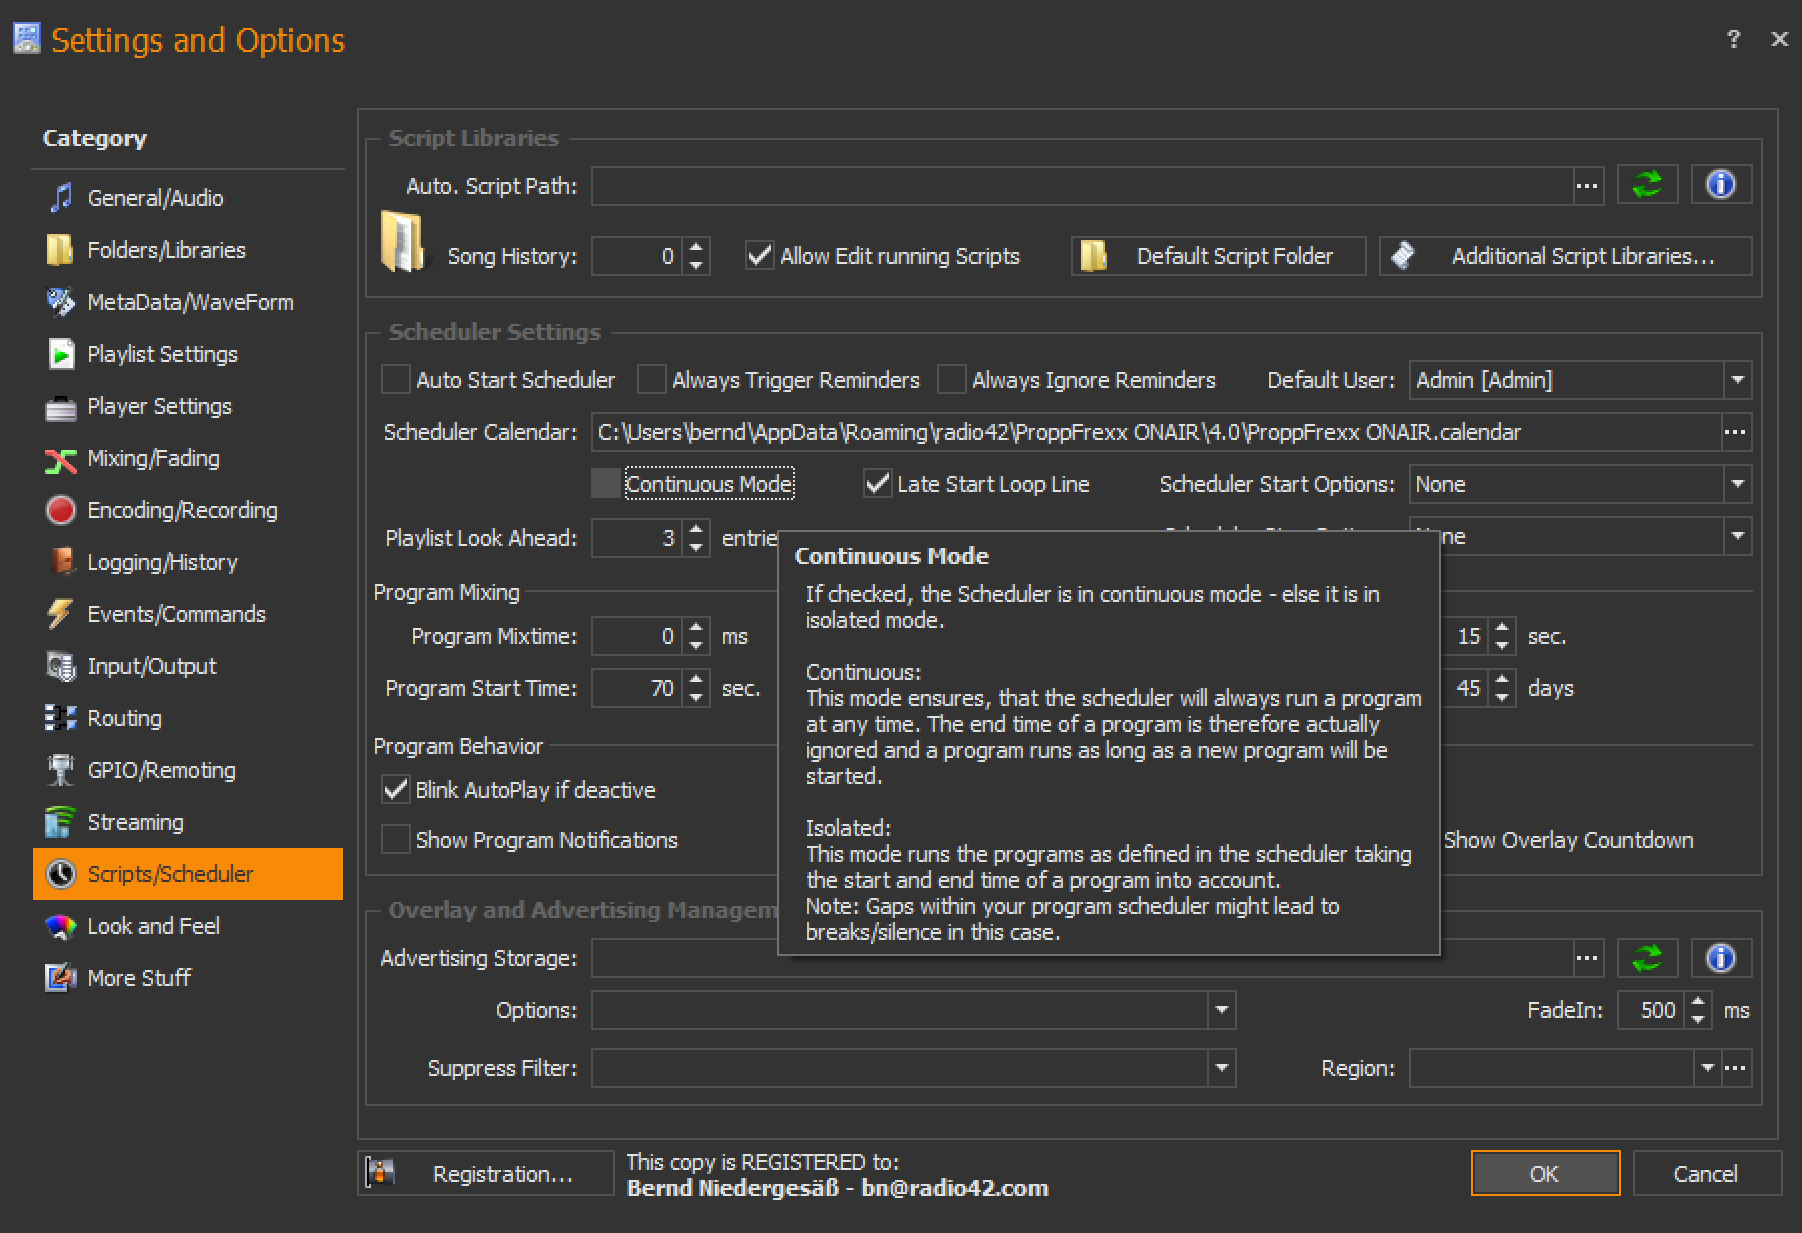This screenshot has width=1802, height=1233.
Task: Click the help question mark in title bar
Action: [x=1733, y=39]
